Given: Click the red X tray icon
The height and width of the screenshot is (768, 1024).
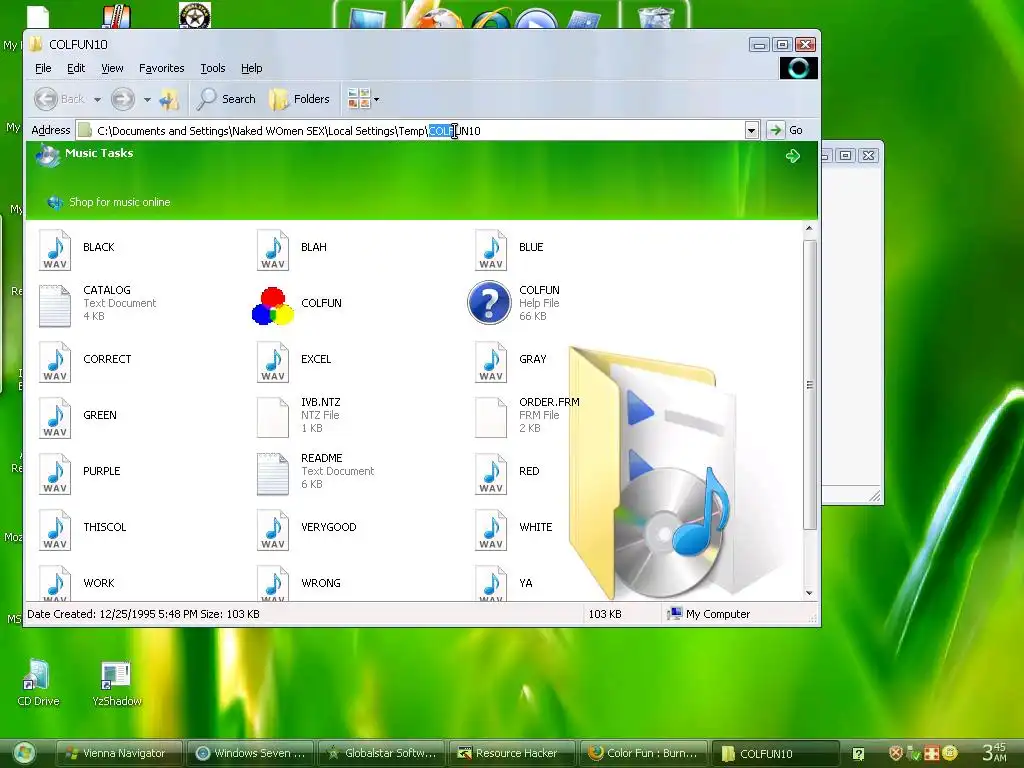Looking at the screenshot, I should 896,754.
